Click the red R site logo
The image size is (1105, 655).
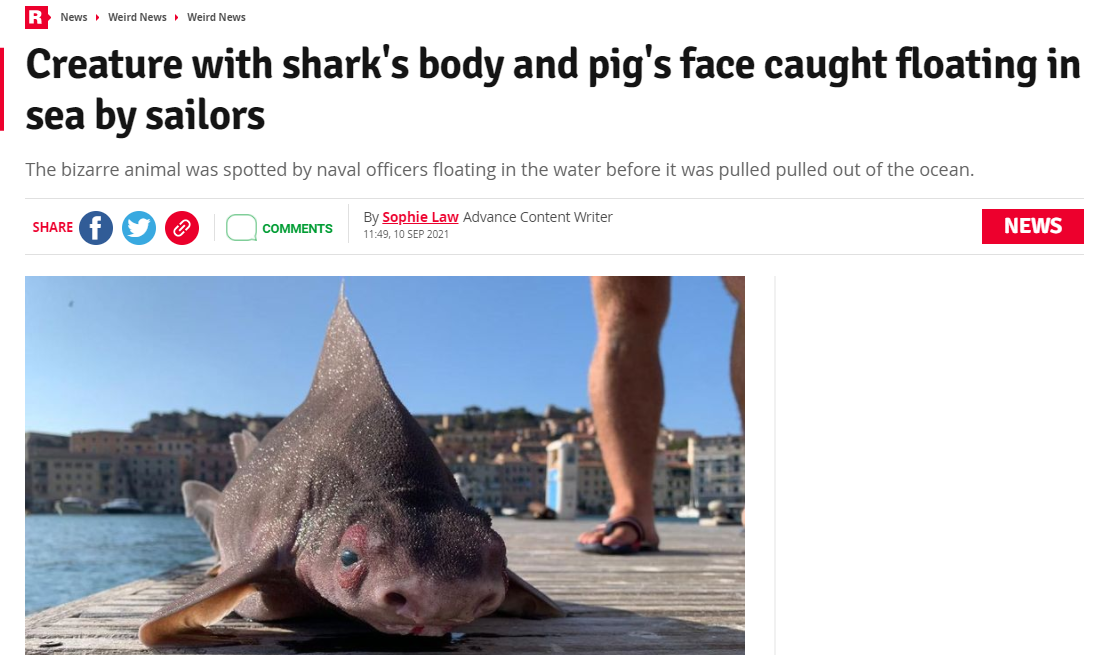point(37,17)
